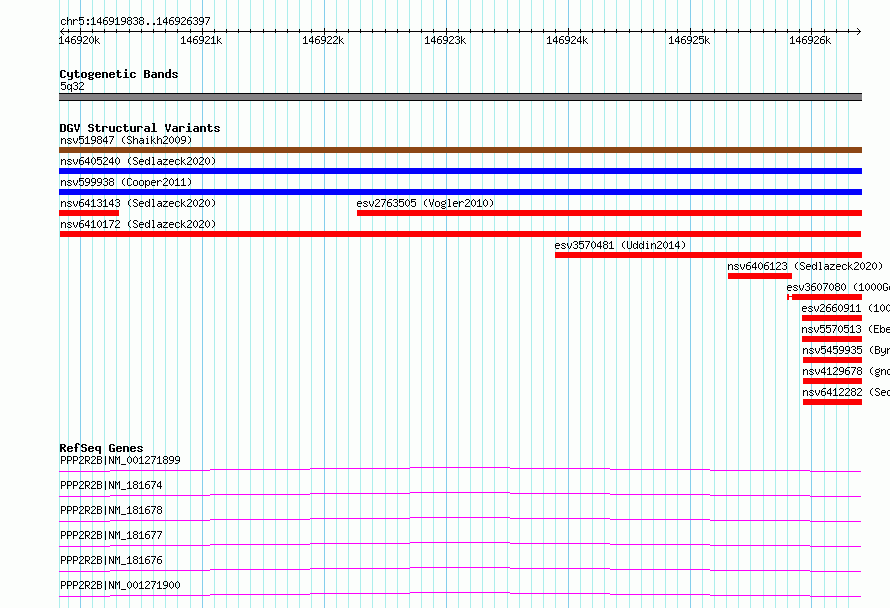
Task: Click the chr5:146919838..146926397 region label
Action: coord(135,21)
